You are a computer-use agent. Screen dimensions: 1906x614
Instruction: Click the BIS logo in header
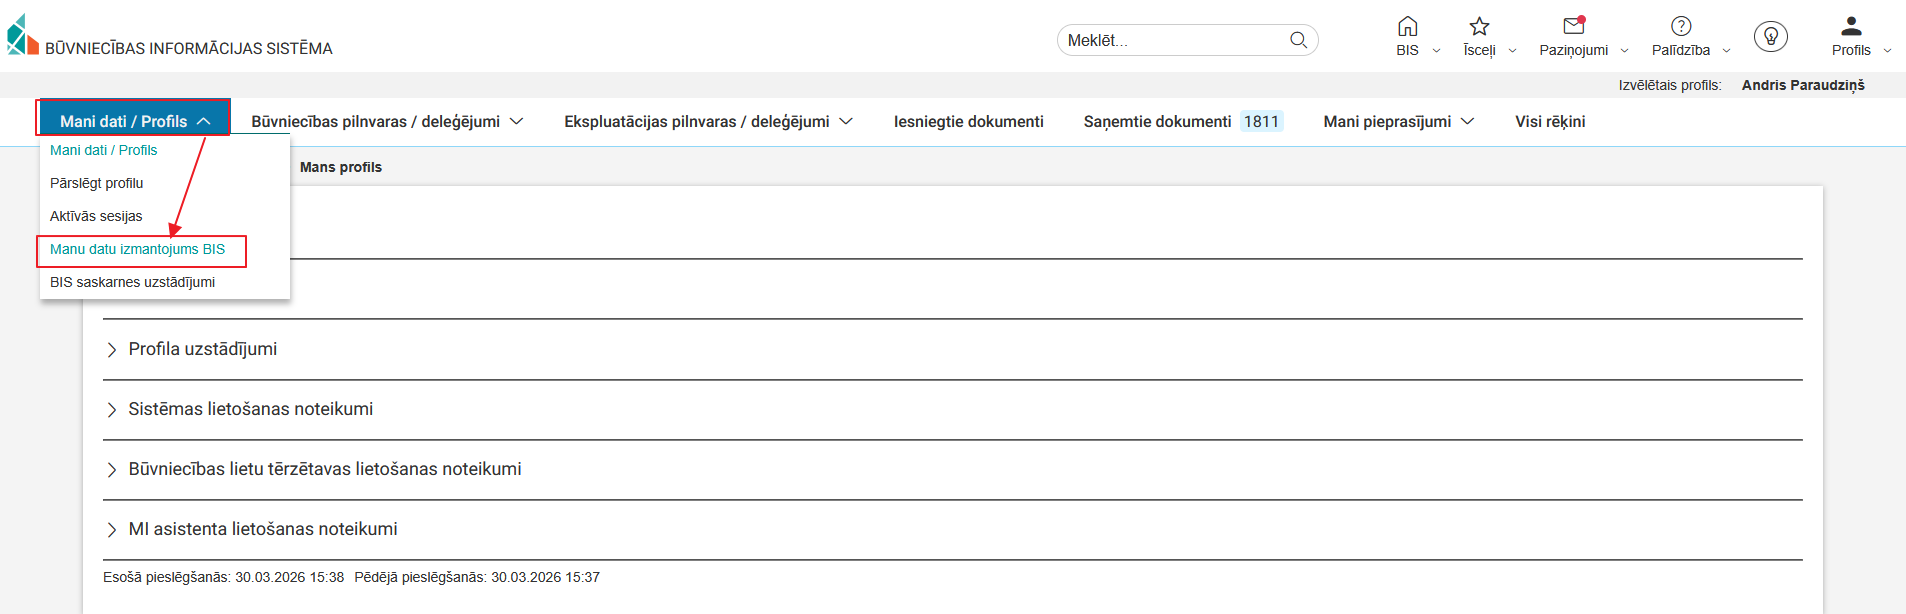pyautogui.click(x=22, y=36)
